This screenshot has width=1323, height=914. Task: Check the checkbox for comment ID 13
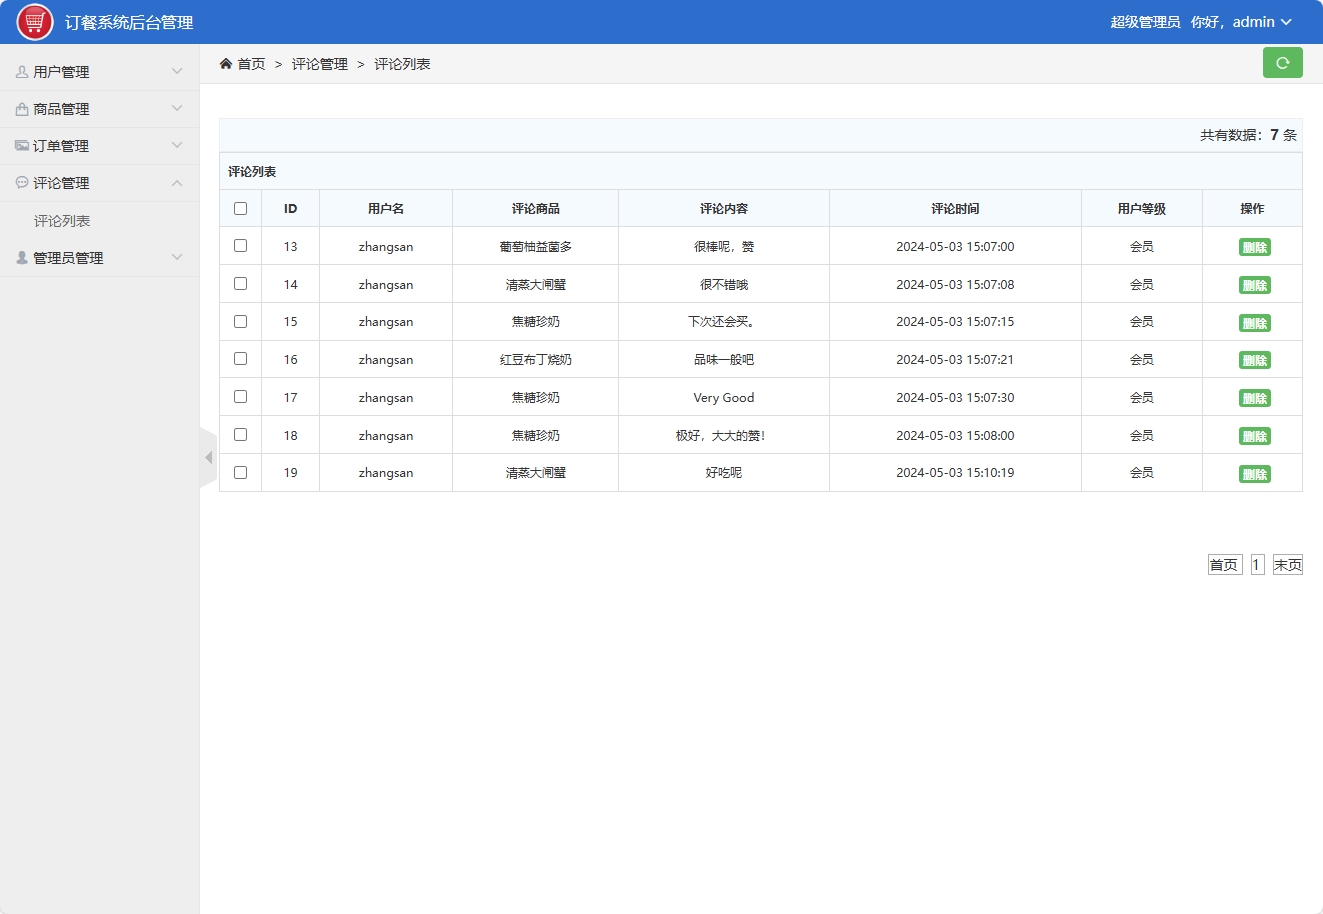(x=240, y=245)
